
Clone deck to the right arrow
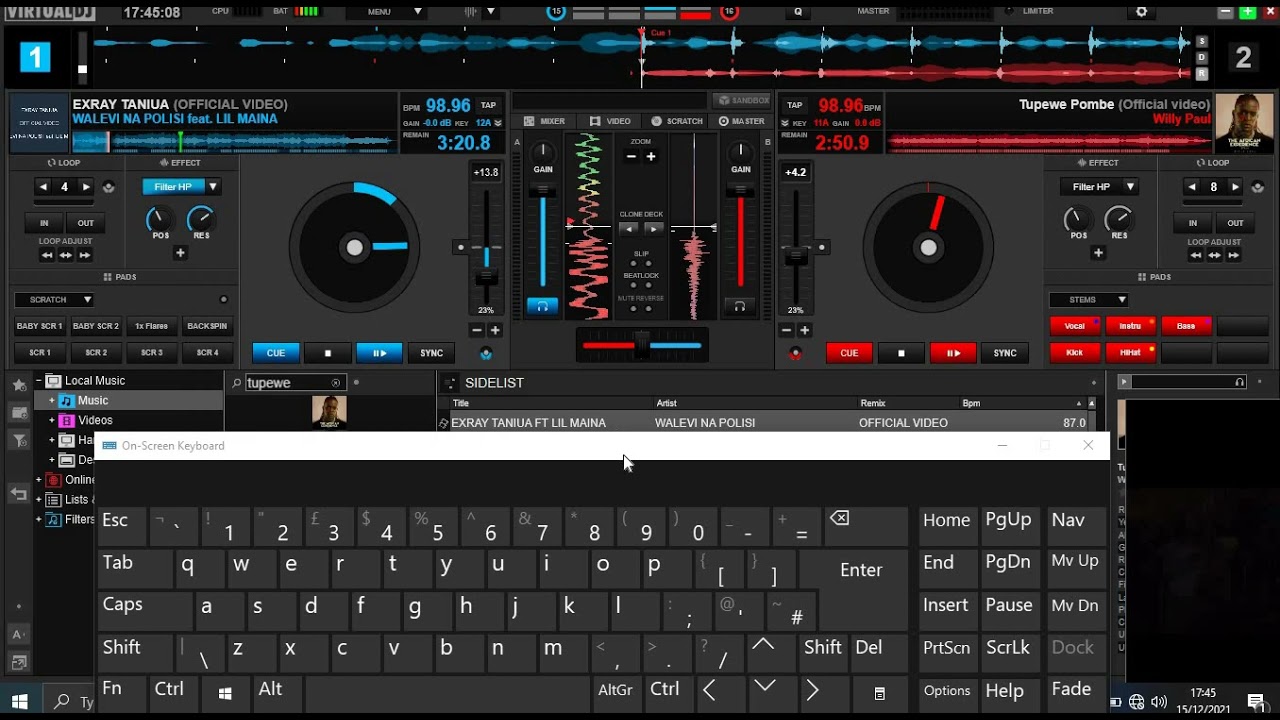(654, 229)
